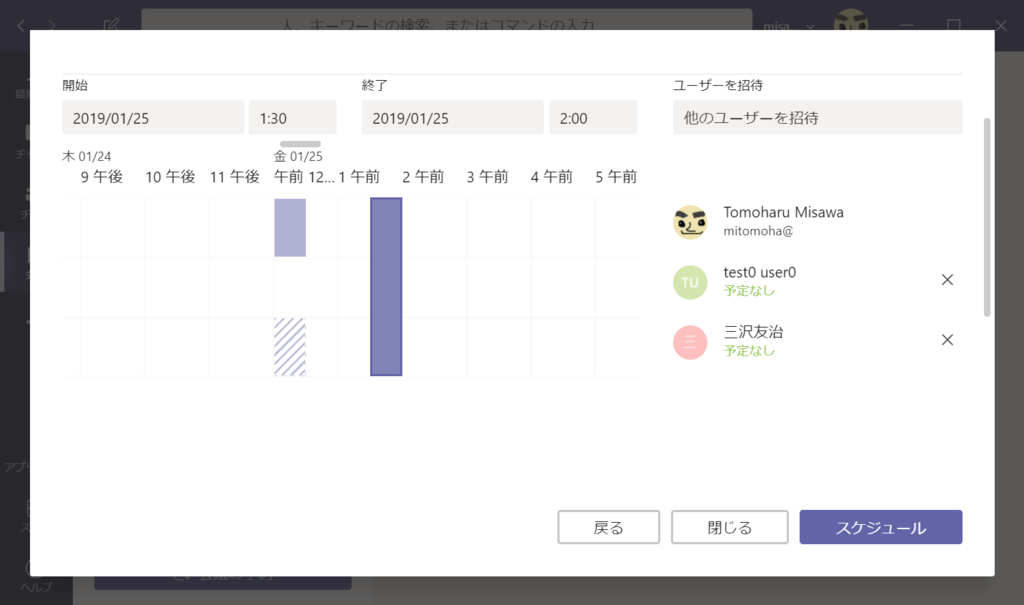
Task: Click the test0 user0 avatar
Action: coord(689,281)
